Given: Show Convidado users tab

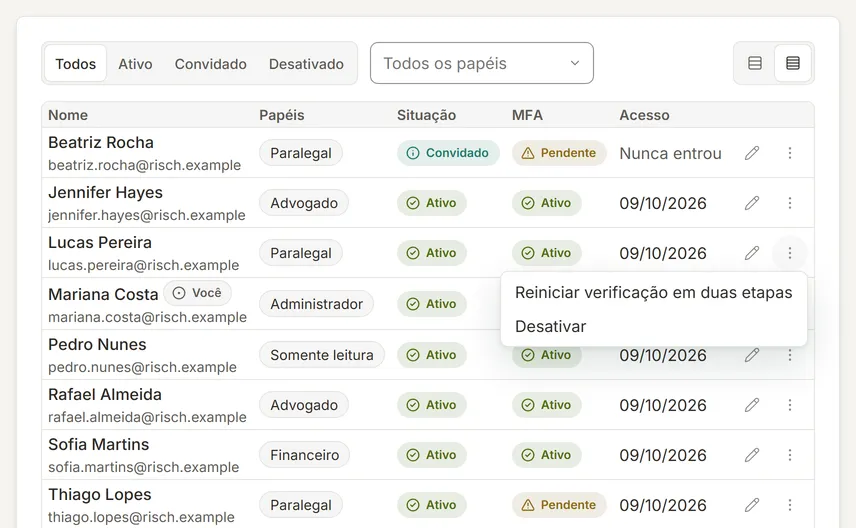Looking at the screenshot, I should tap(211, 64).
